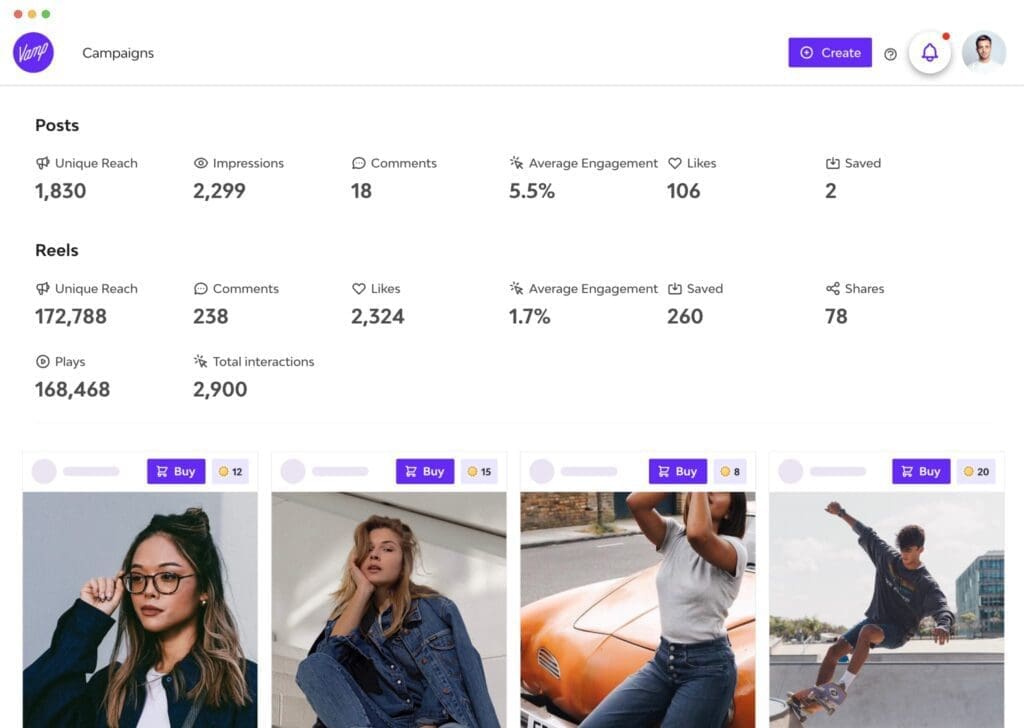Open the orange car photo post
This screenshot has height=728, width=1024.
[637, 610]
